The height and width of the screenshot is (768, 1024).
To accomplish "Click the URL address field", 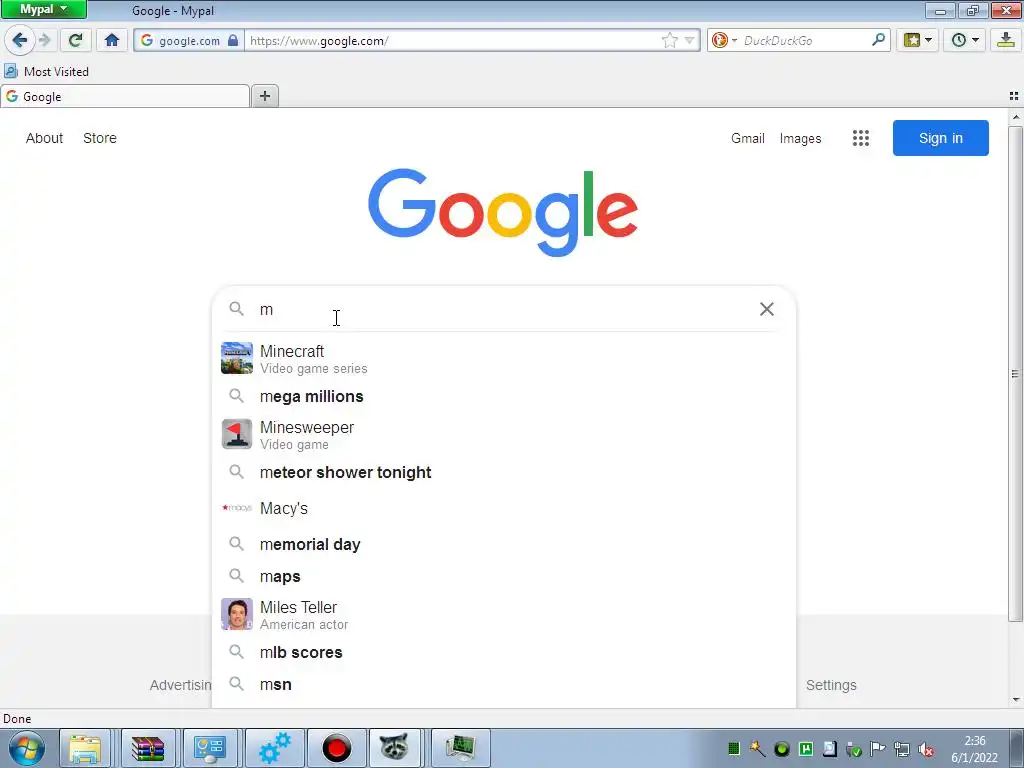I will tap(454, 40).
